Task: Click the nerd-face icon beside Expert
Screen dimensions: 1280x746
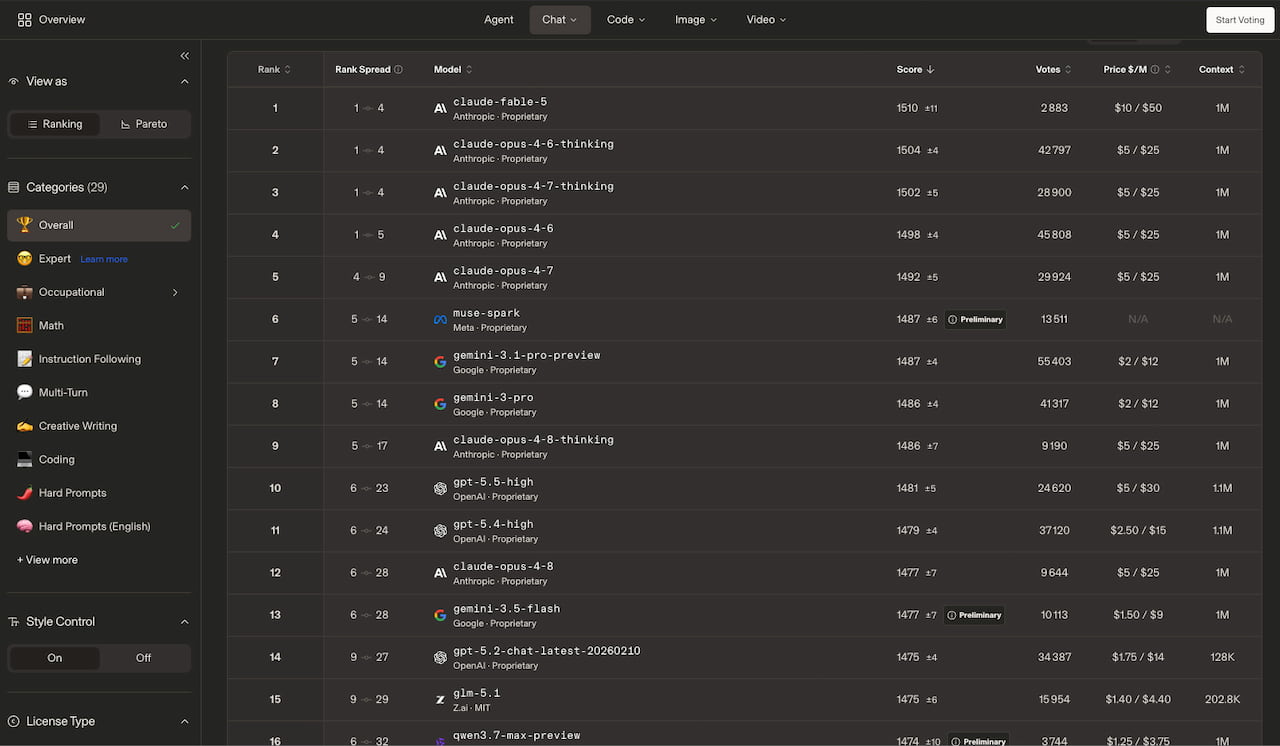Action: (25, 259)
